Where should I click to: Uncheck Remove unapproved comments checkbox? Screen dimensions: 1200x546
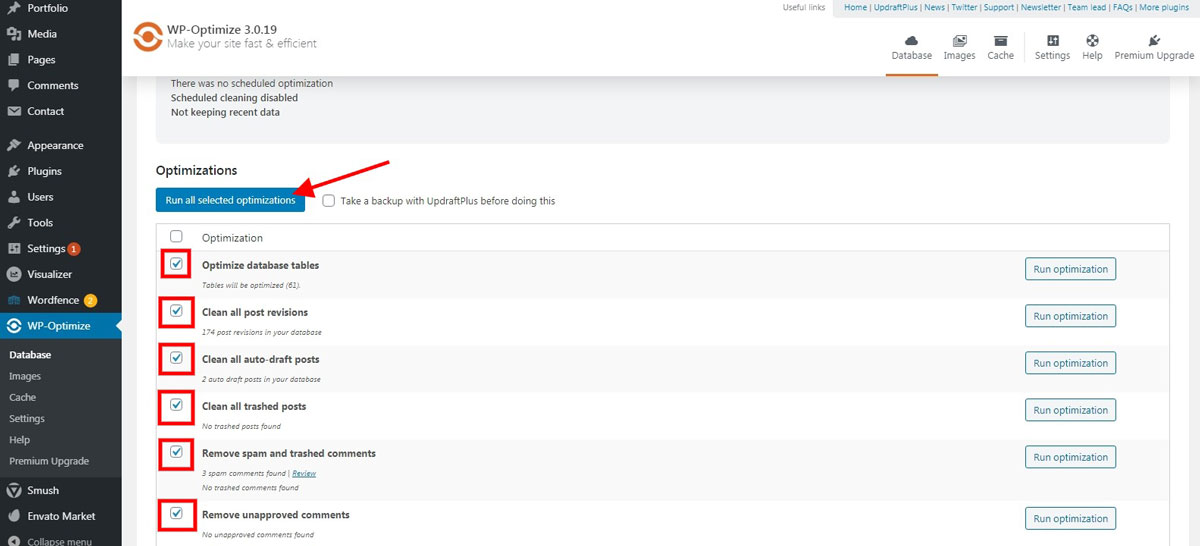176,514
